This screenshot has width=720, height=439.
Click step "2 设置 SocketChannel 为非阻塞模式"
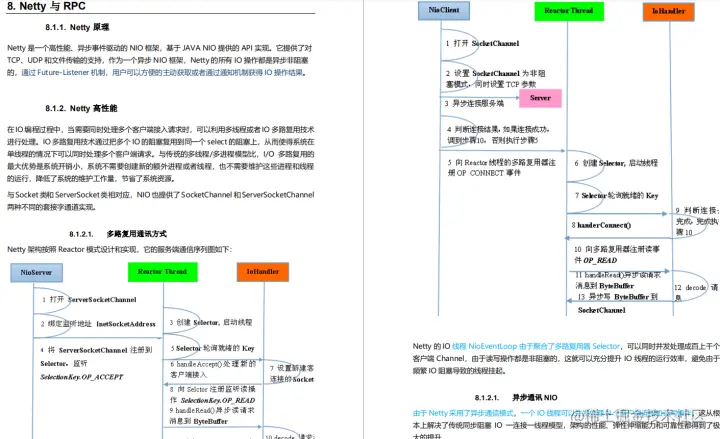tap(495, 79)
